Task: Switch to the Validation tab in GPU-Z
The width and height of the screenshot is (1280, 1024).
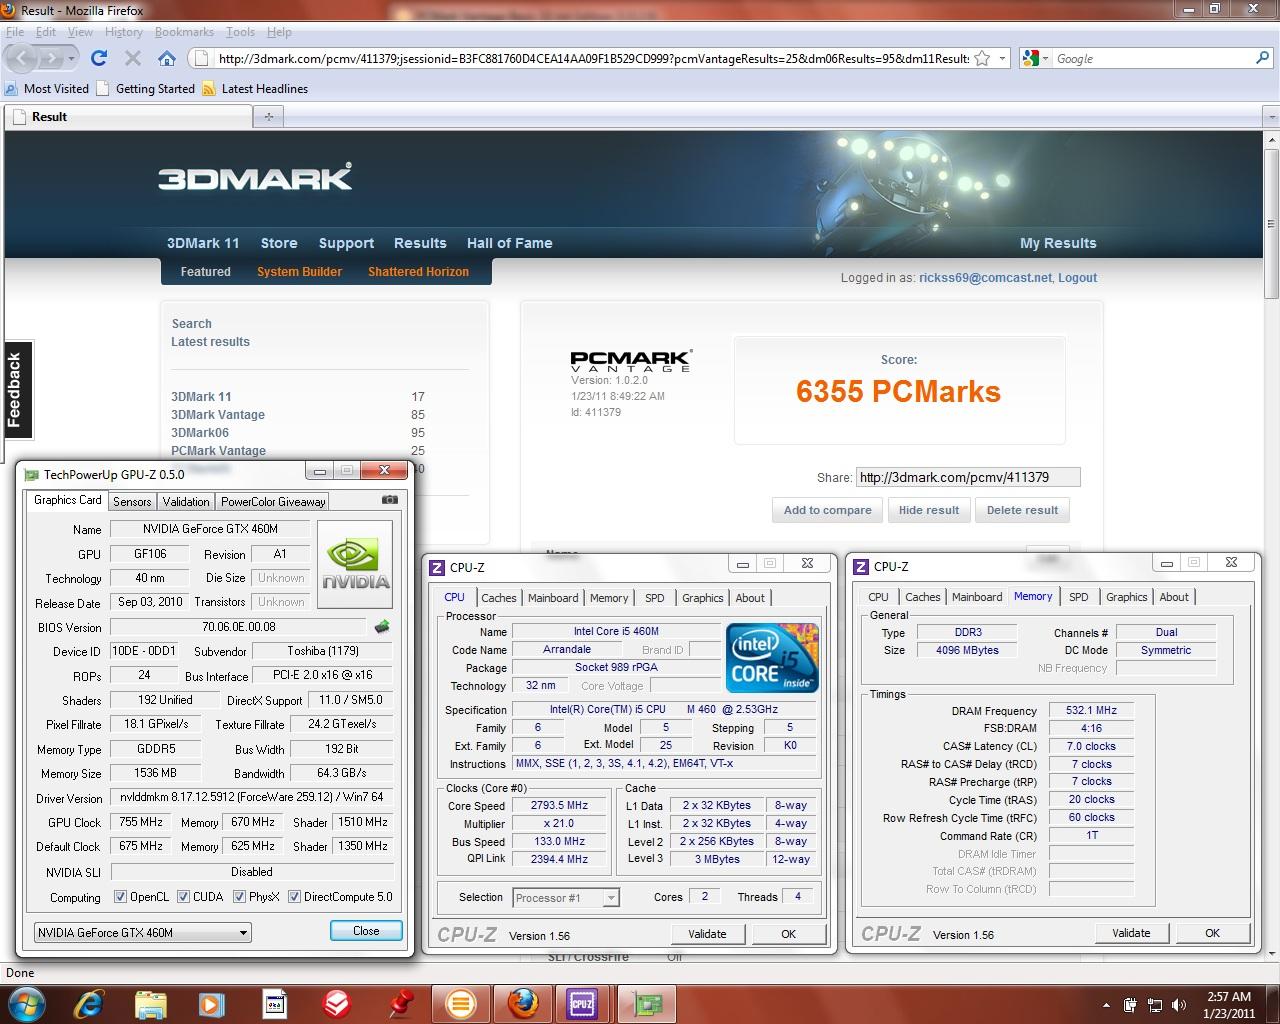Action: 186,502
